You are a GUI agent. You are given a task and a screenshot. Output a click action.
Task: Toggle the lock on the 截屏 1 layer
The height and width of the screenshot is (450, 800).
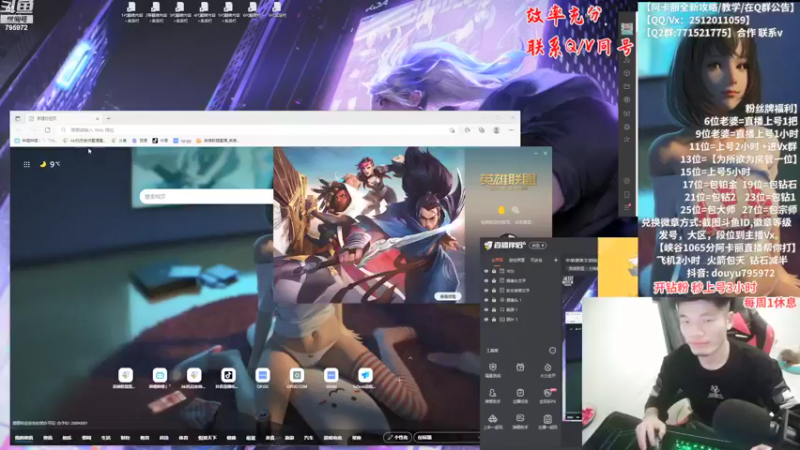point(494,310)
